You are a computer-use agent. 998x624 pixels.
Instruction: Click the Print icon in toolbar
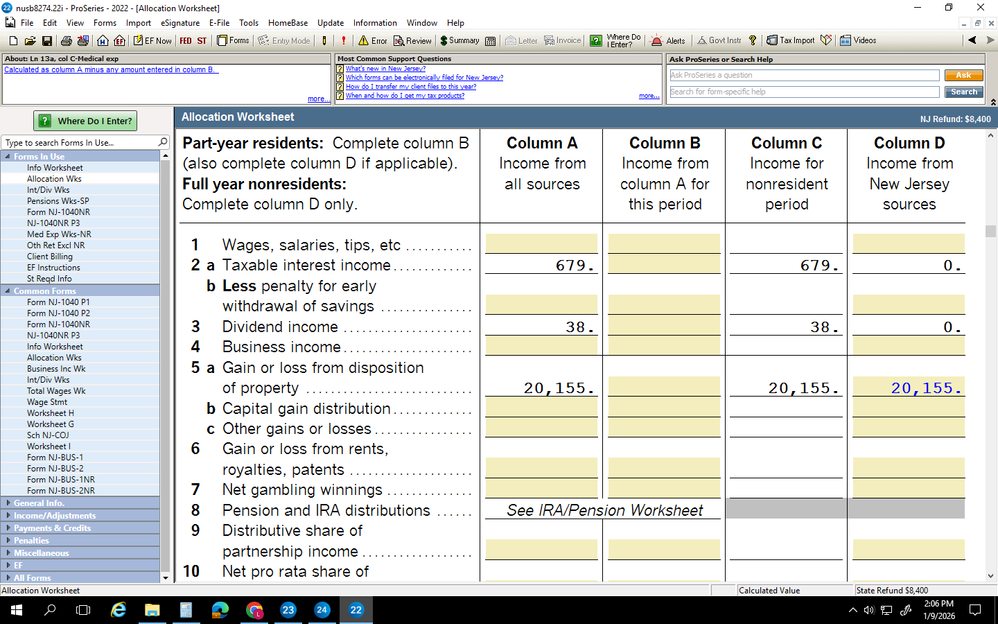[65, 41]
